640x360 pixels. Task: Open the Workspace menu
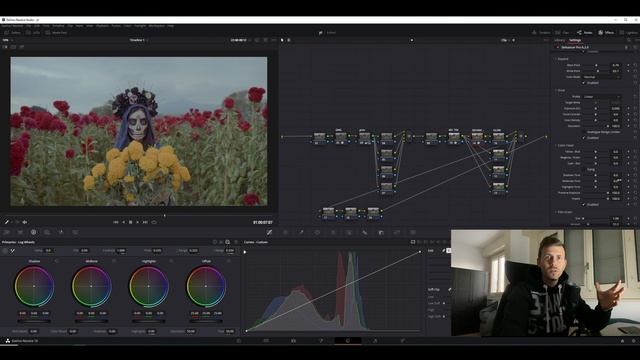click(x=156, y=26)
